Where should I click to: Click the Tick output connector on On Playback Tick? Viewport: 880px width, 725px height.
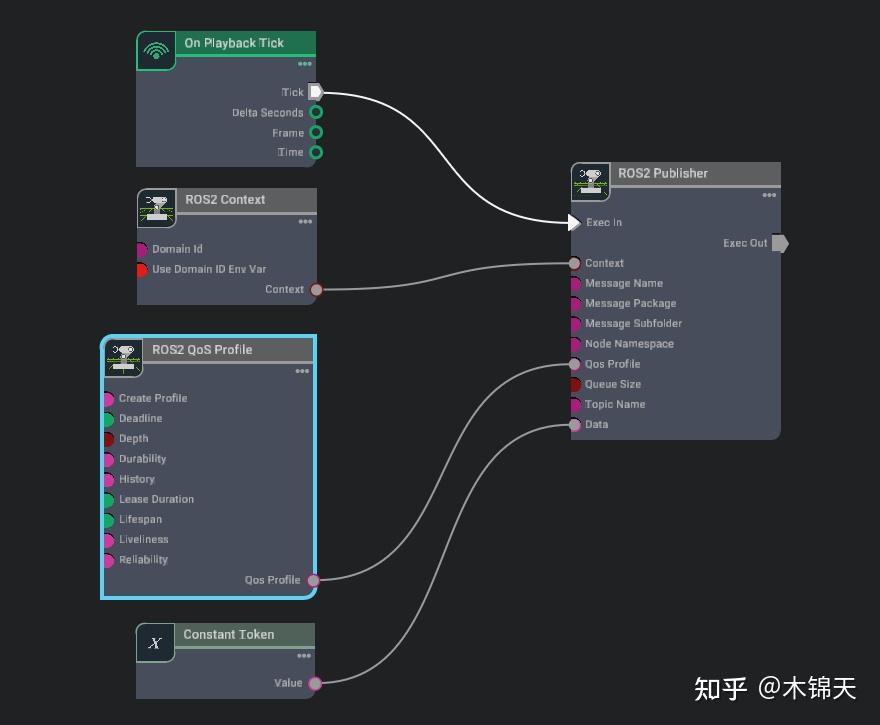(x=315, y=91)
